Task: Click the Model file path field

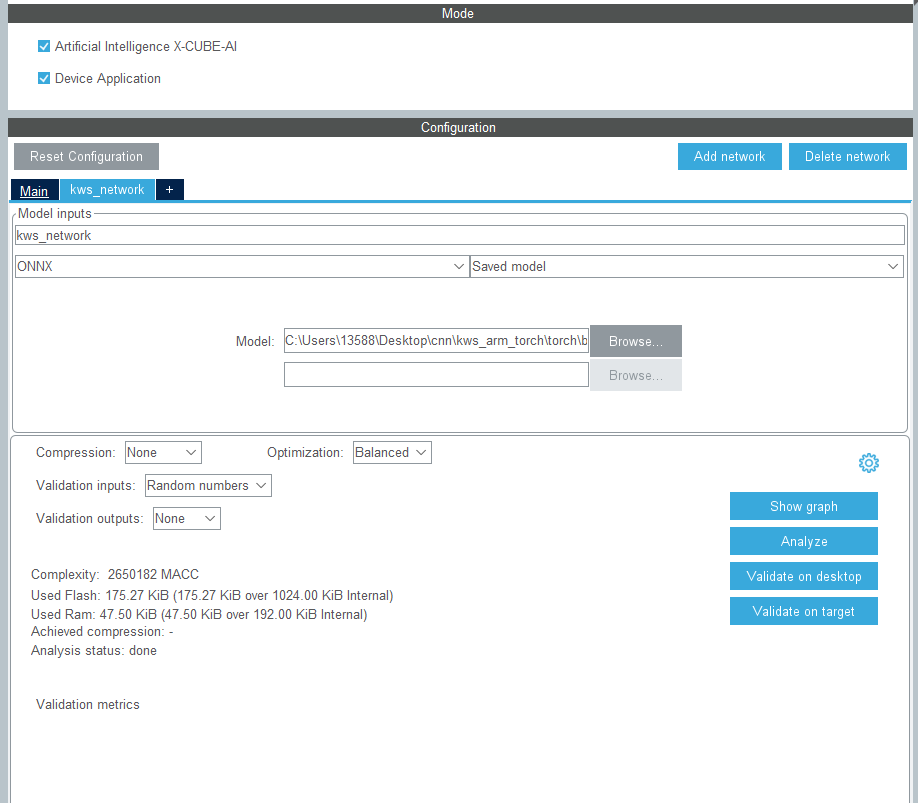Action: (436, 341)
